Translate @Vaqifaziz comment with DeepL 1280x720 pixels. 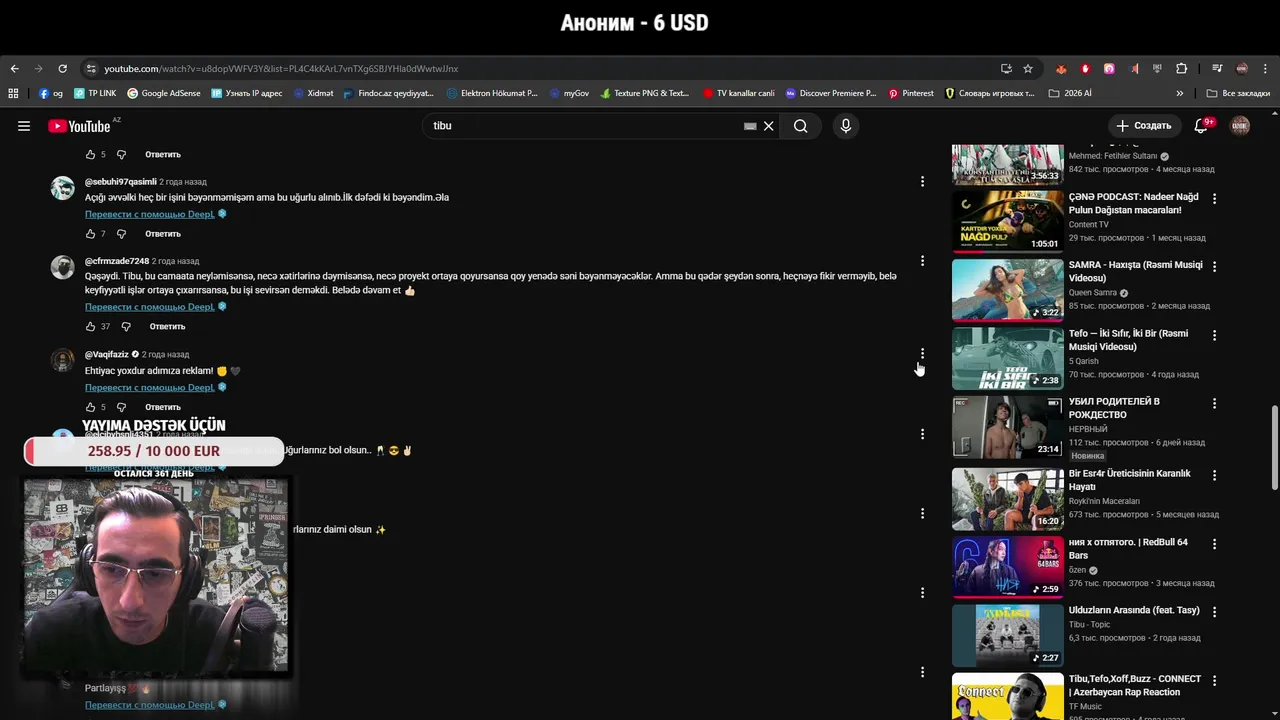pyautogui.click(x=150, y=387)
